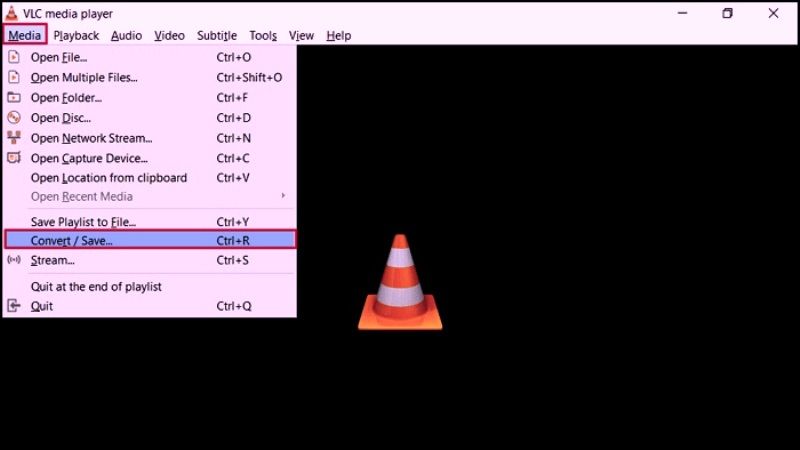Image resolution: width=800 pixels, height=450 pixels.
Task: Choose Open Capture Device... entry
Action: click(x=149, y=158)
